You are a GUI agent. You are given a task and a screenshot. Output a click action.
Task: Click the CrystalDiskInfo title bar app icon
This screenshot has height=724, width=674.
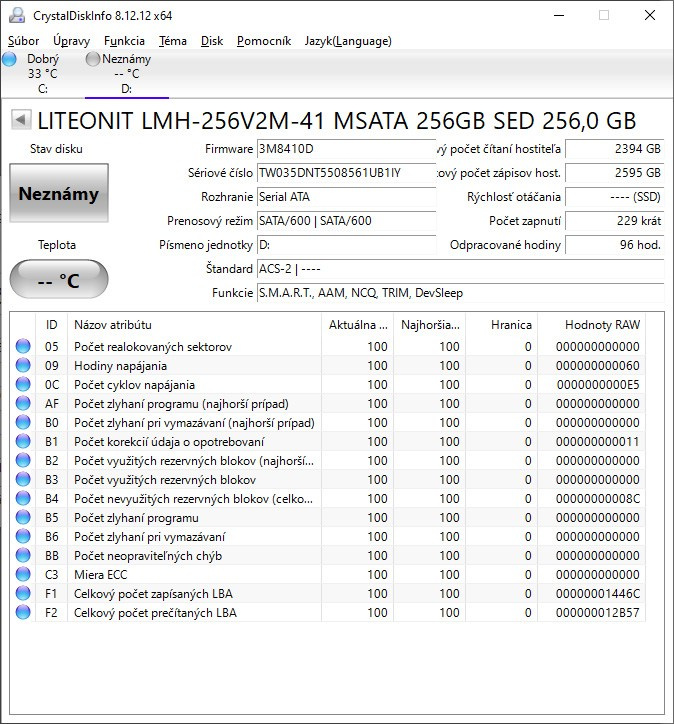coord(17,16)
